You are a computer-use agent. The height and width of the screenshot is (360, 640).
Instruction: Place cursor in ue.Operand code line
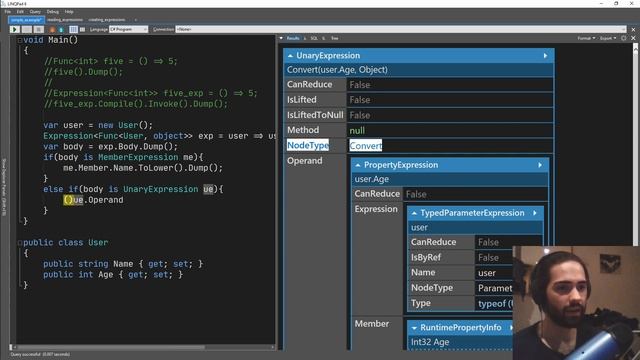[x=93, y=200]
